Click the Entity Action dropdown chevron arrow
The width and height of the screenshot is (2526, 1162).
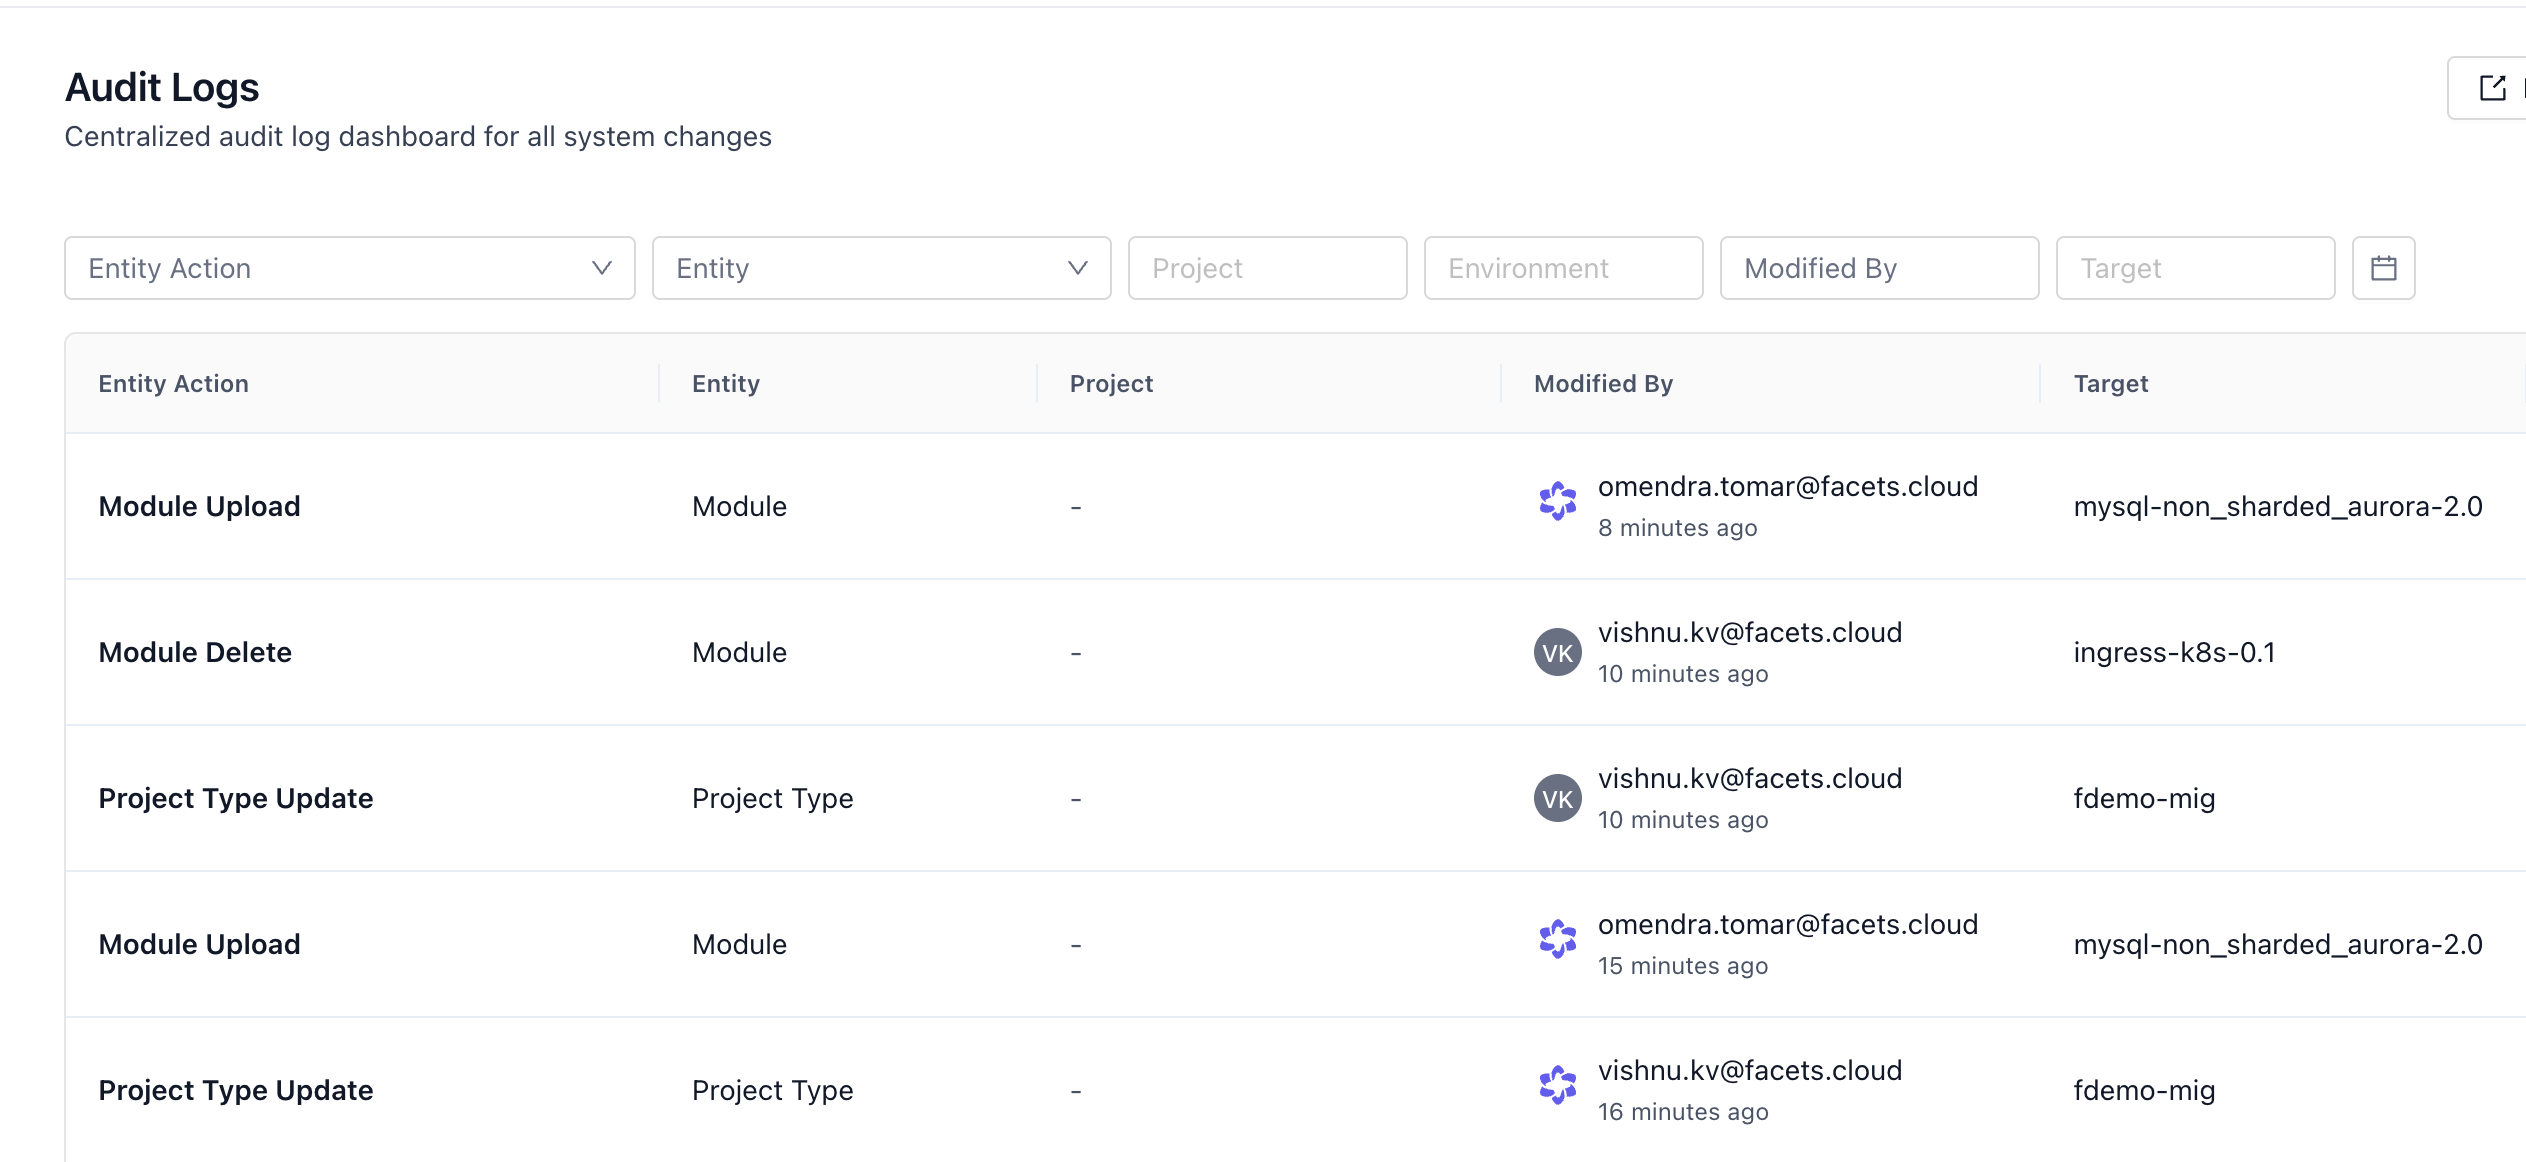pos(601,268)
